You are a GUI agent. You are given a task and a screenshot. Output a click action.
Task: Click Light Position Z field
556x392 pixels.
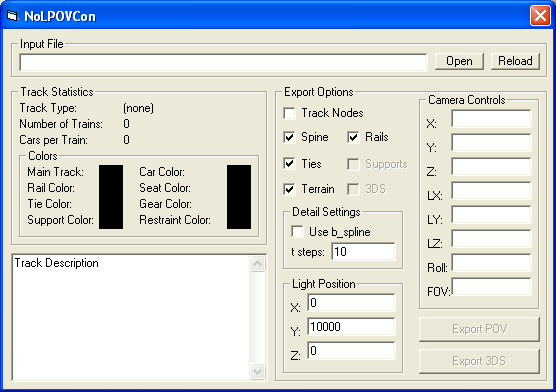coord(351,350)
